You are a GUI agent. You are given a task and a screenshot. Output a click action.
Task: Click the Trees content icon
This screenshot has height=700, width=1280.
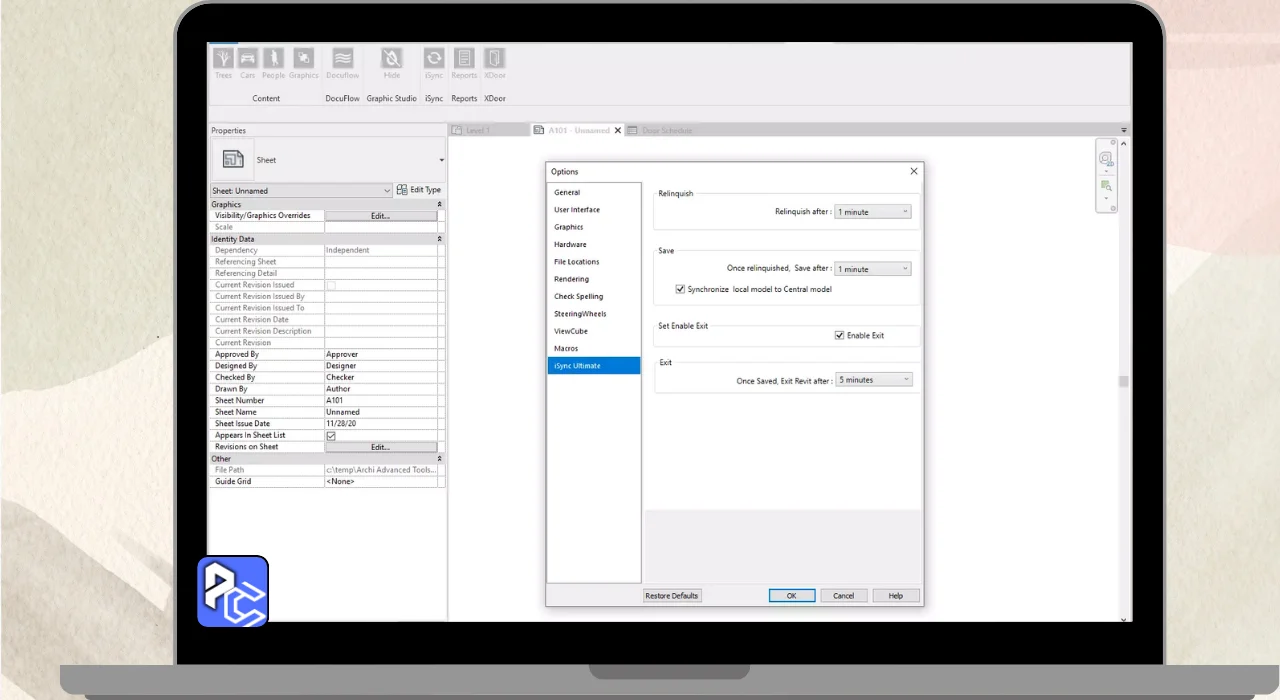pos(223,60)
